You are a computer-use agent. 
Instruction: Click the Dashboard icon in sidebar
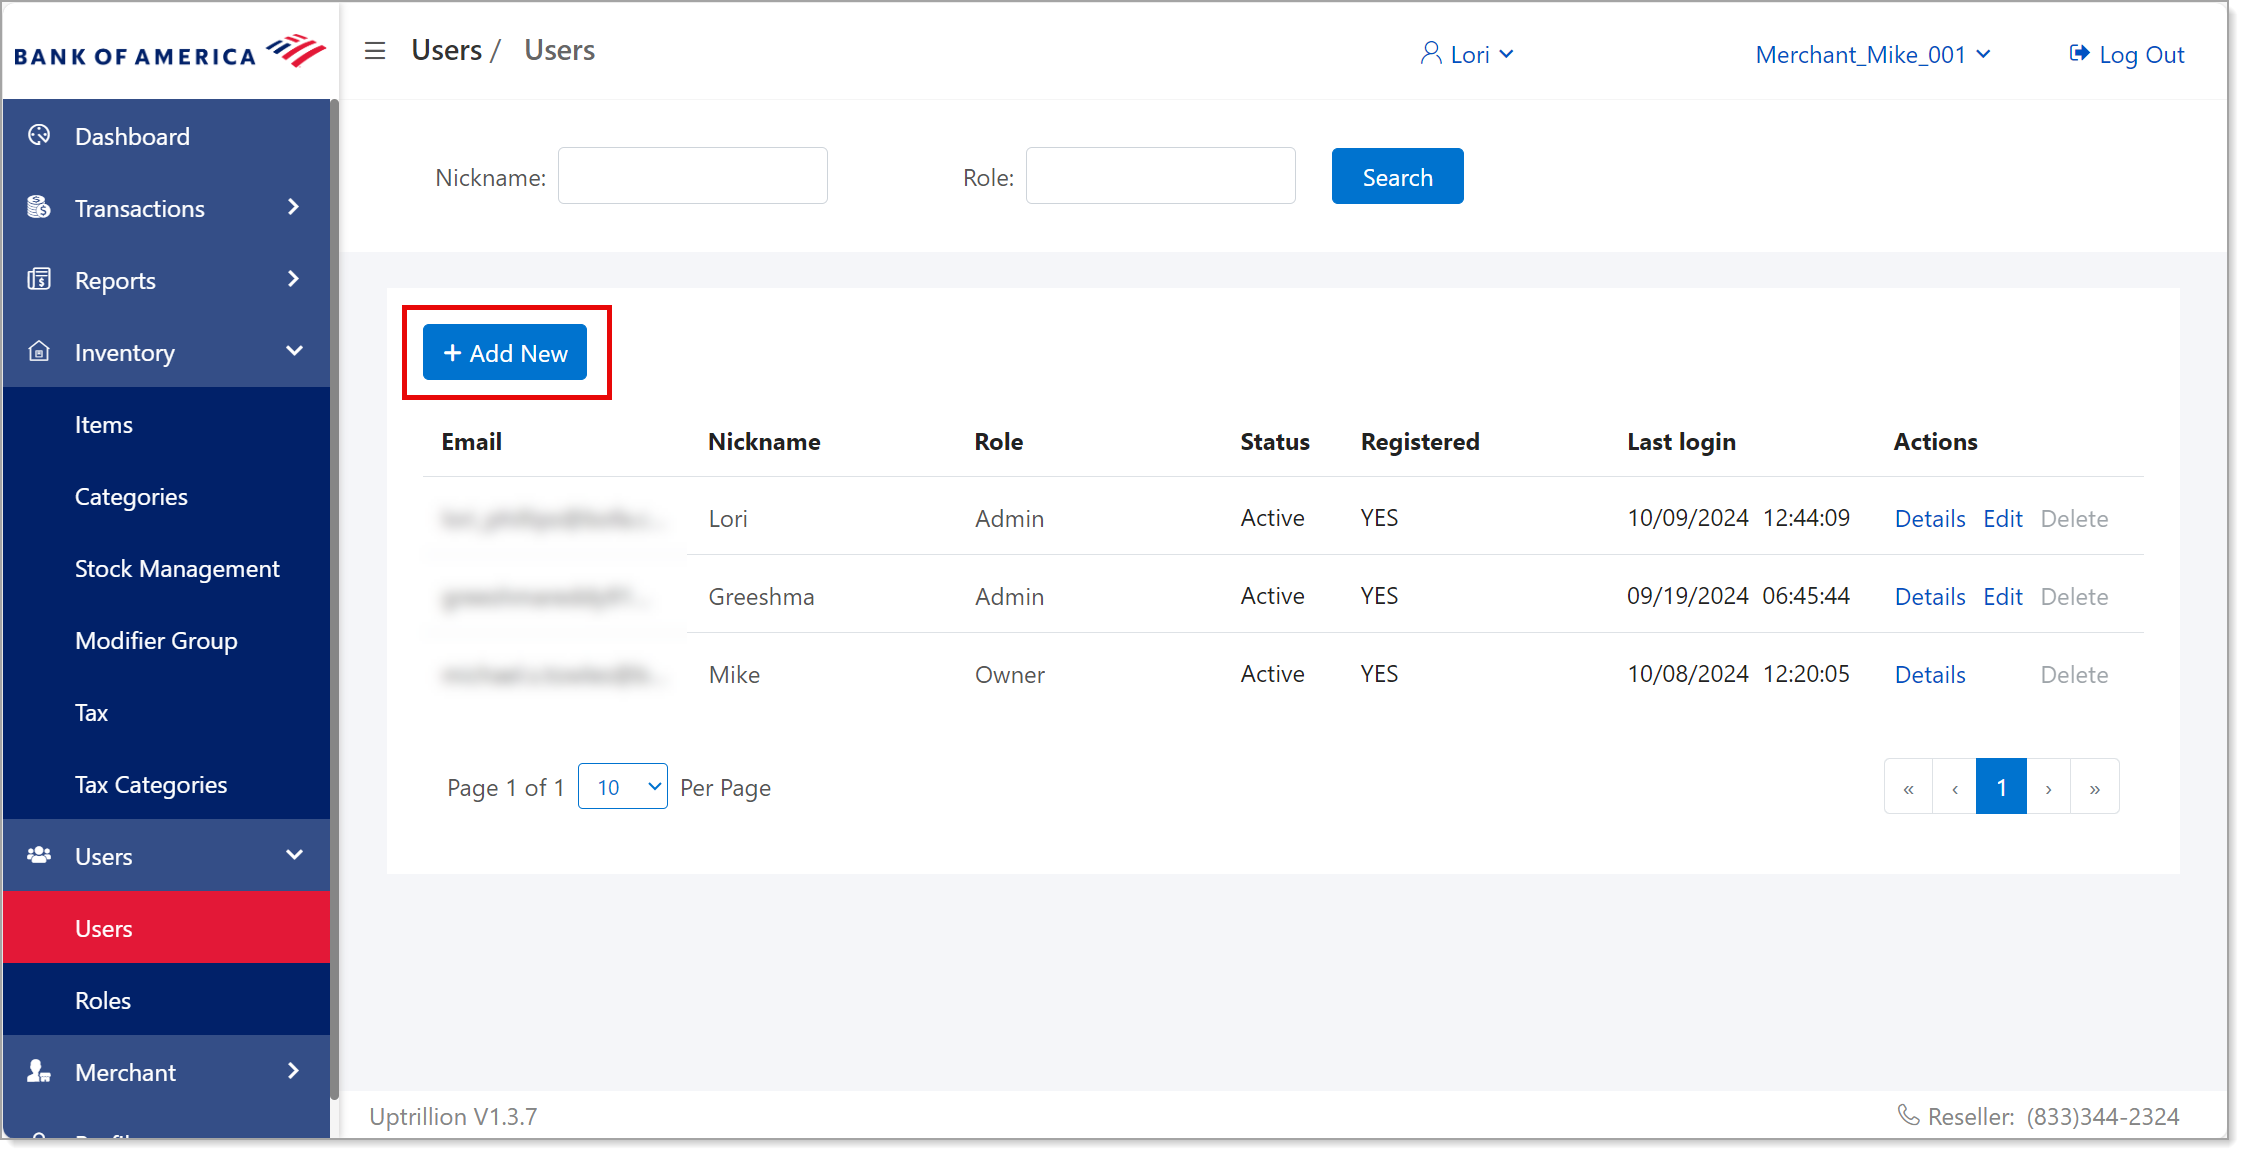point(38,136)
